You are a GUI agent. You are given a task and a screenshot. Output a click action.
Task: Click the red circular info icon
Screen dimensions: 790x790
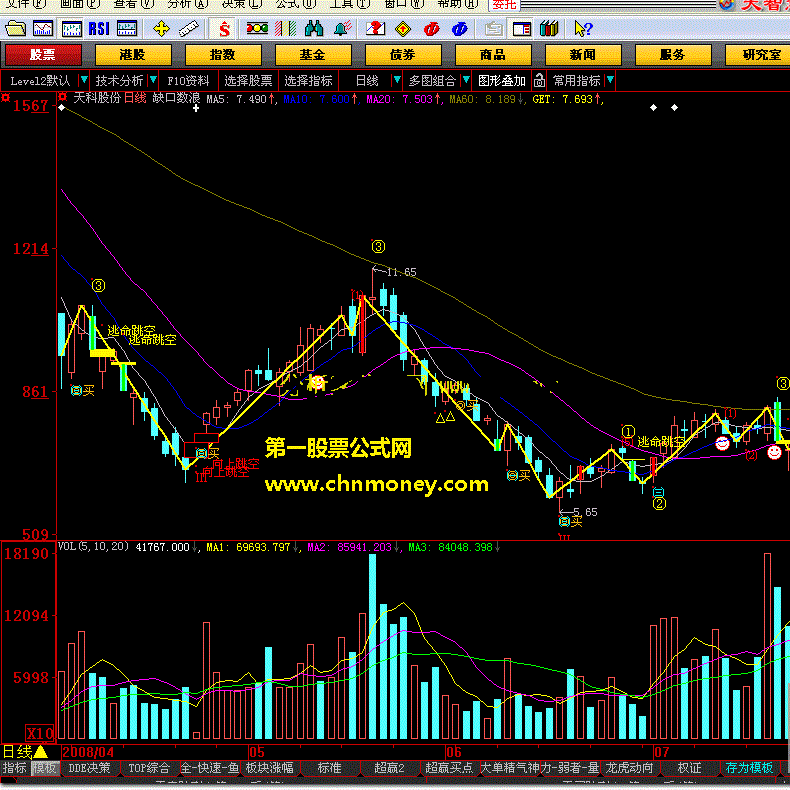pos(431,29)
